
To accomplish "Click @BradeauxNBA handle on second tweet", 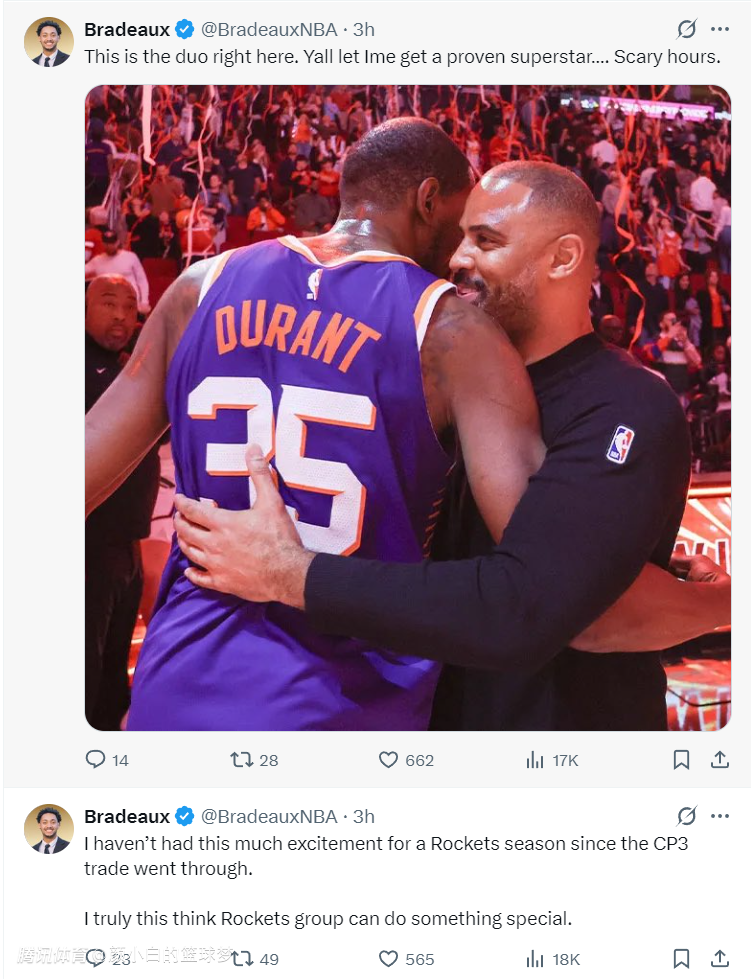I will [x=269, y=816].
